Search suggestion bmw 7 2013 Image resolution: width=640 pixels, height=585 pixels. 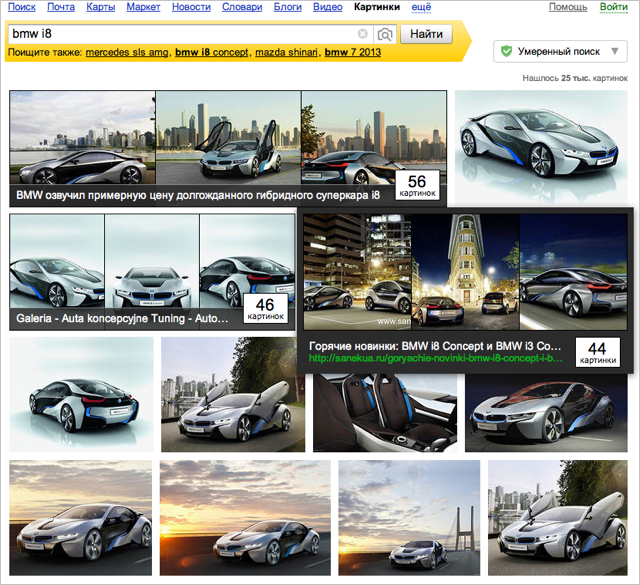click(353, 52)
